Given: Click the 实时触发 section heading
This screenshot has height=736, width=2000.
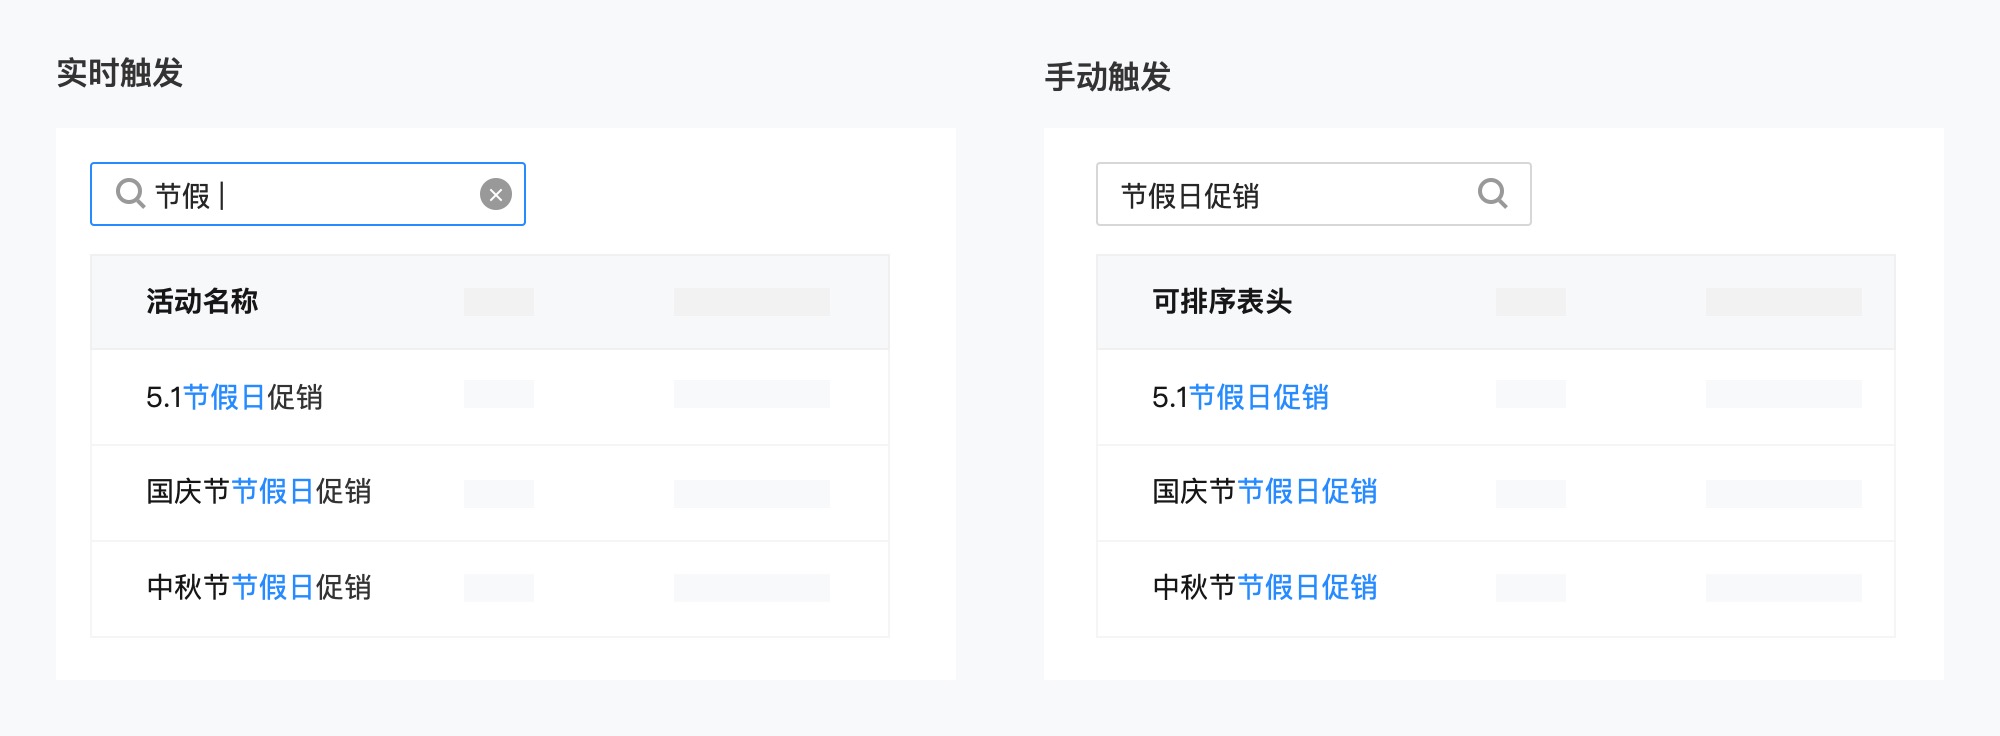Looking at the screenshot, I should click(119, 73).
